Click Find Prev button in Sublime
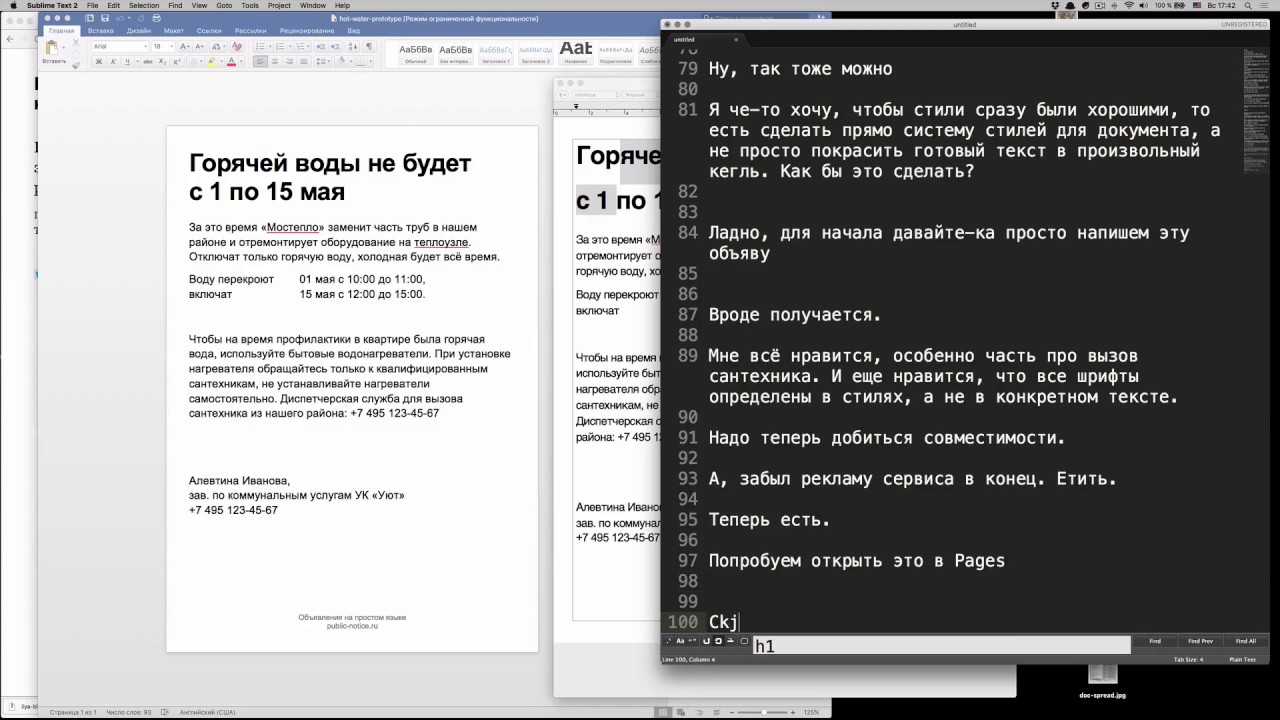Viewport: 1280px width, 720px height. click(x=1200, y=641)
